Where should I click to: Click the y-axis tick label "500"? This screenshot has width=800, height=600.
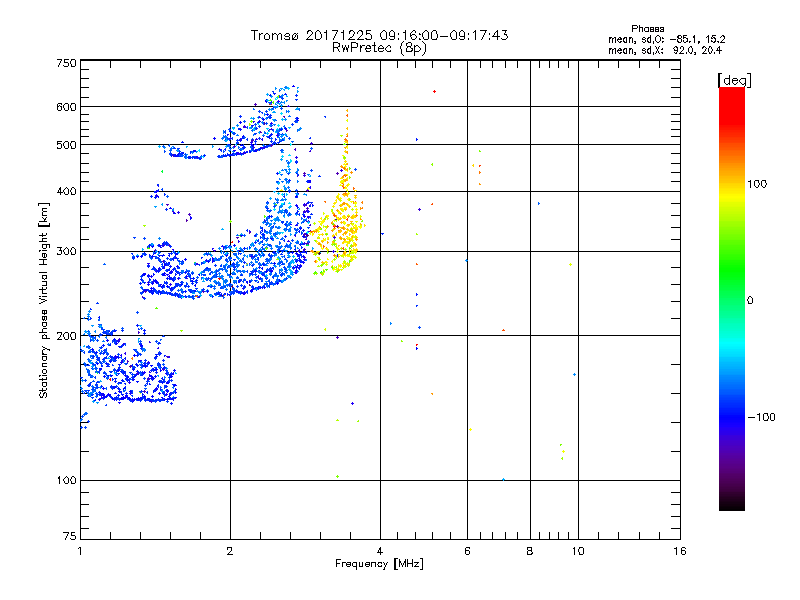tap(66, 145)
